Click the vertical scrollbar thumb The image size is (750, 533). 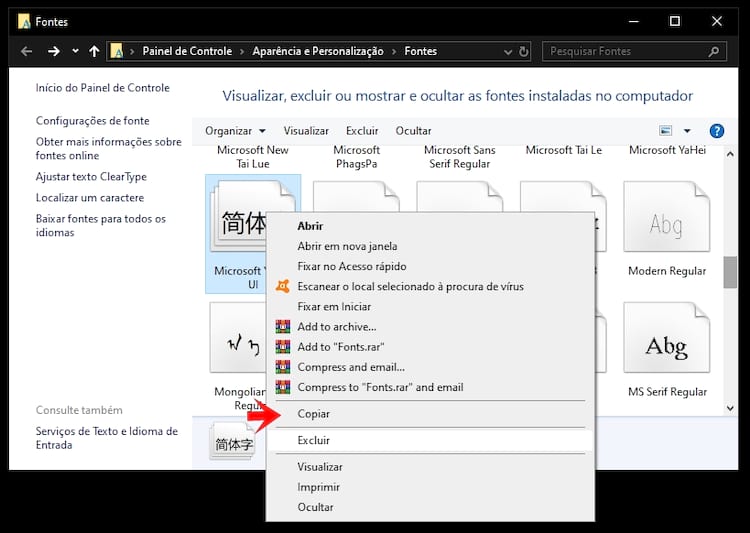pos(730,272)
